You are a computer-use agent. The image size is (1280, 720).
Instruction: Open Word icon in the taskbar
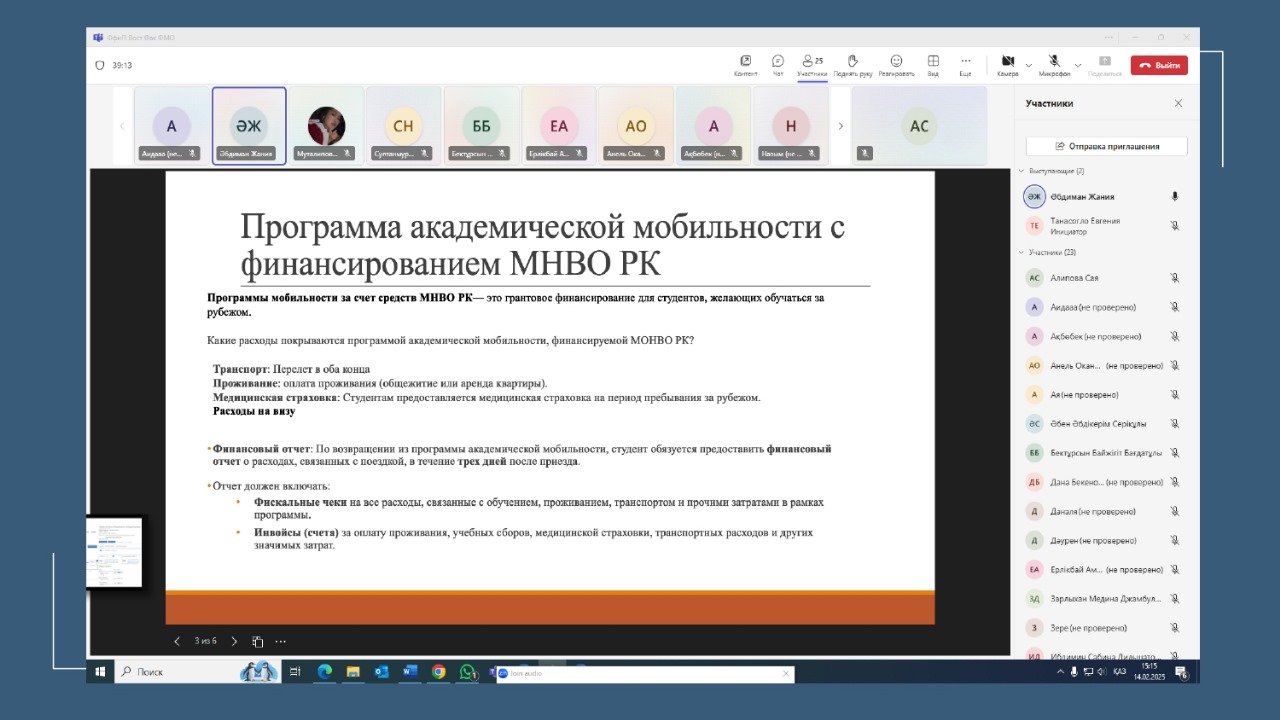tap(409, 672)
